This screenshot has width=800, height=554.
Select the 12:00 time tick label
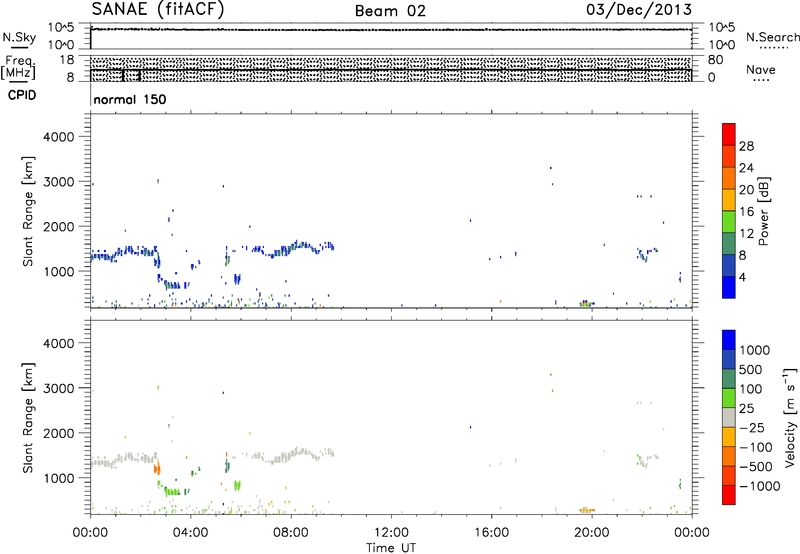tap(391, 533)
